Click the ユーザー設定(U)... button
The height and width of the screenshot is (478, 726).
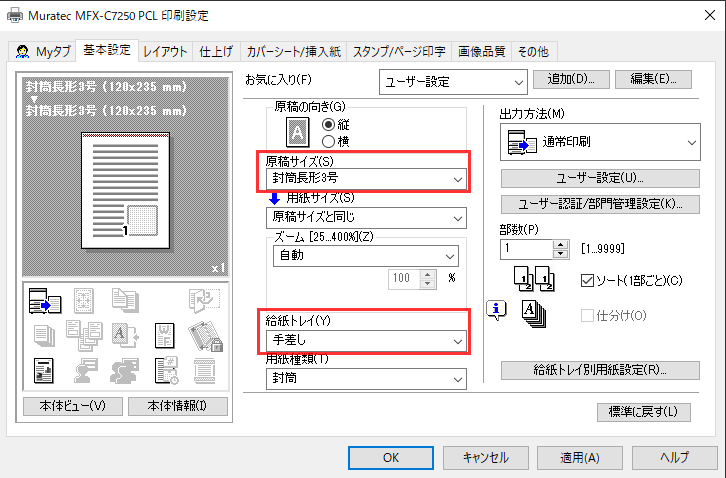click(x=600, y=178)
